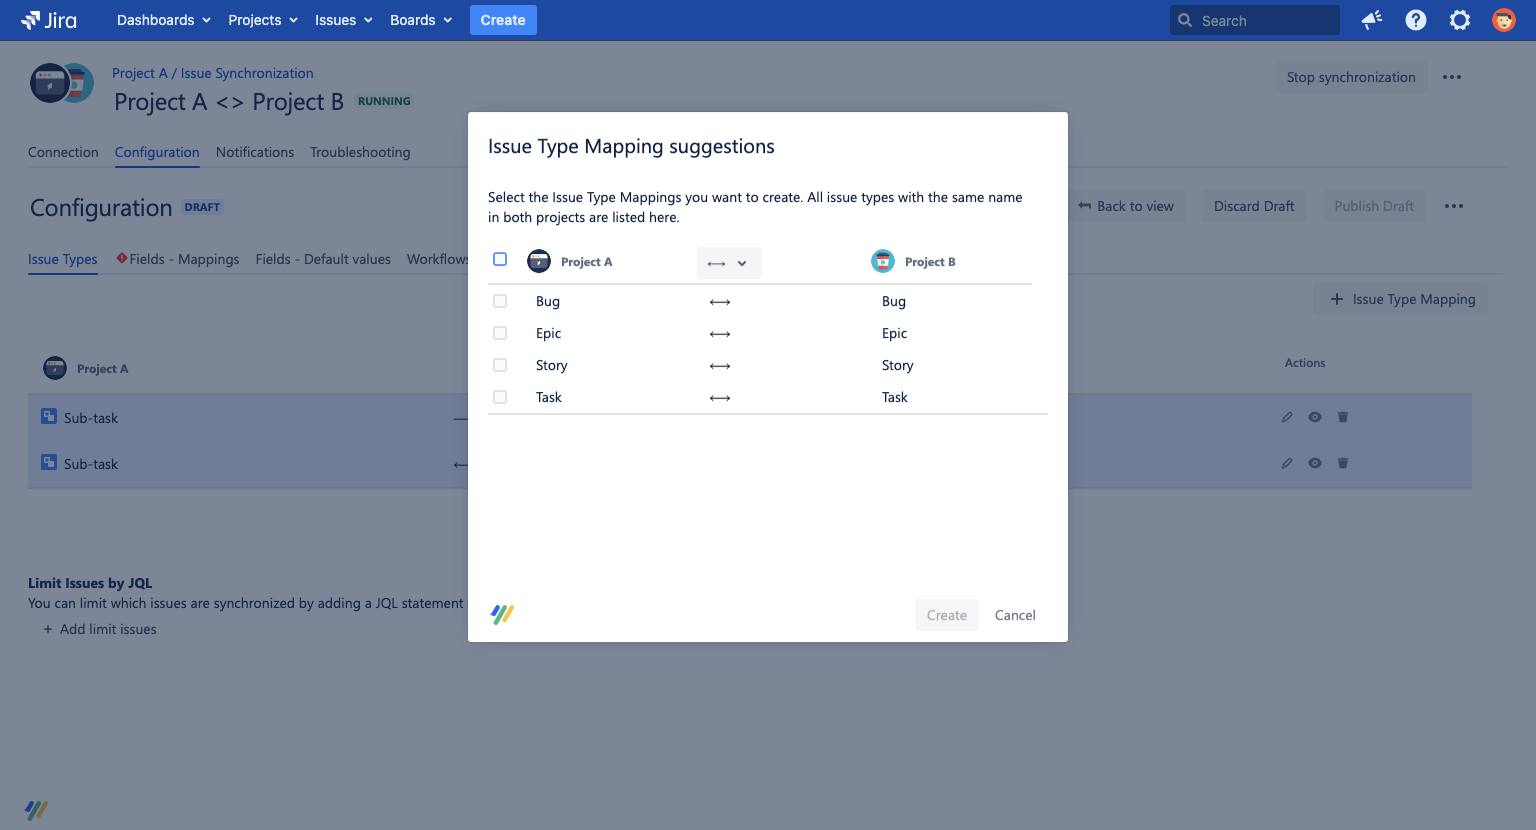Check the Story issue type mapping
Image resolution: width=1536 pixels, height=830 pixels.
500,365
